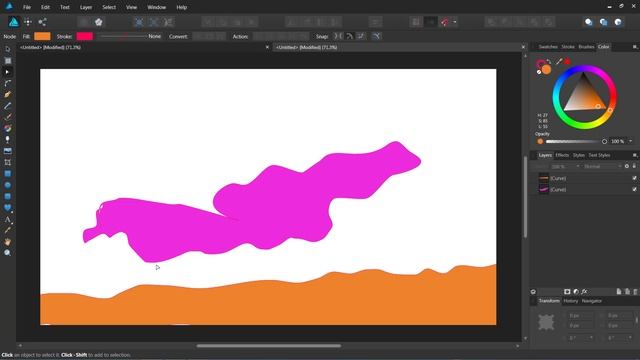Image resolution: width=640 pixels, height=360 pixels.
Task: Select the Artboard tool
Action: pyautogui.click(x=7, y=60)
